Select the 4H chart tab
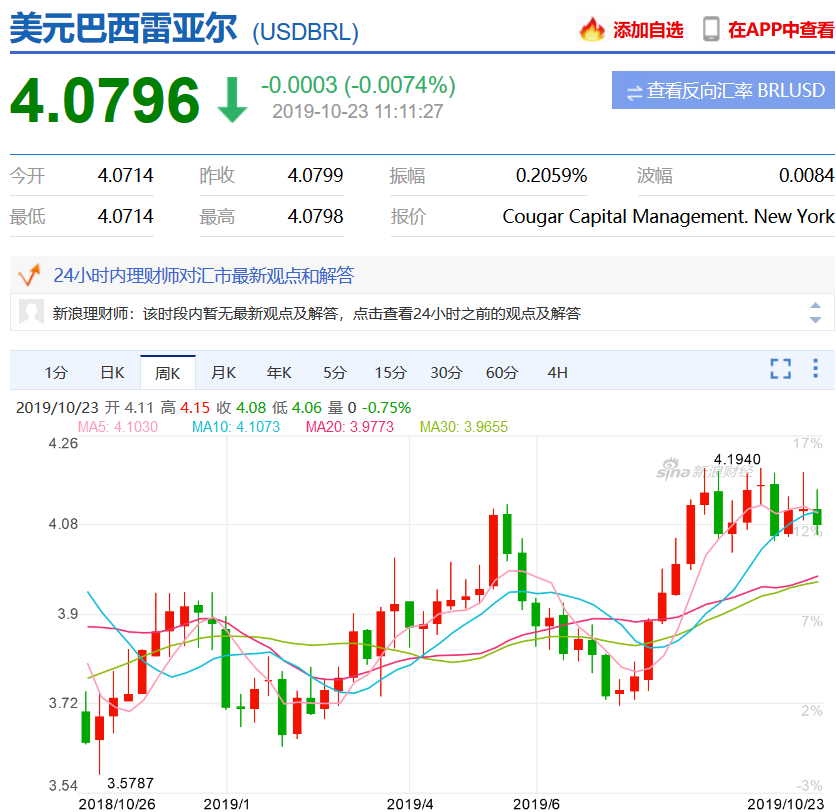This screenshot has width=836, height=812. point(557,372)
